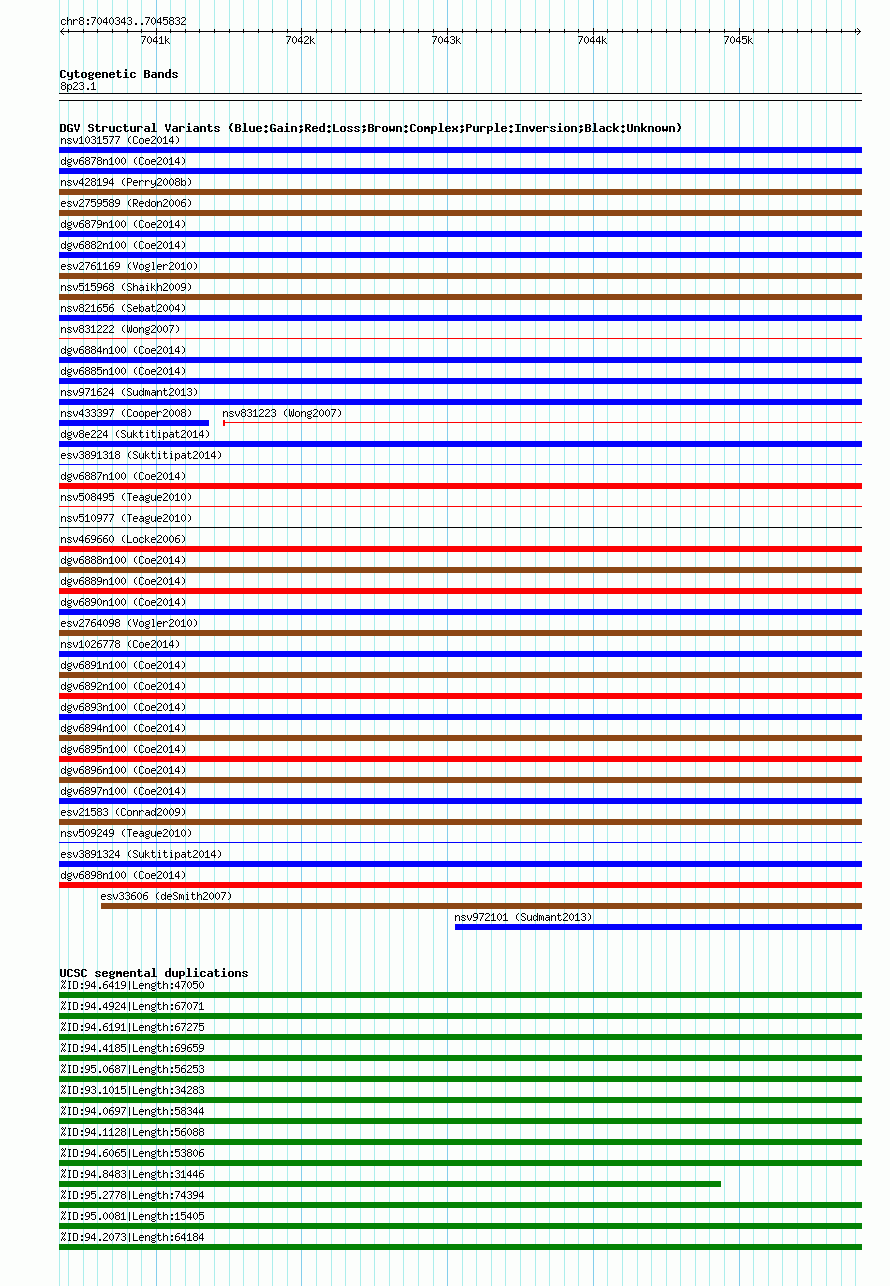
Task: Click the chr8:7040343..7045832 region label
Action: click(123, 21)
